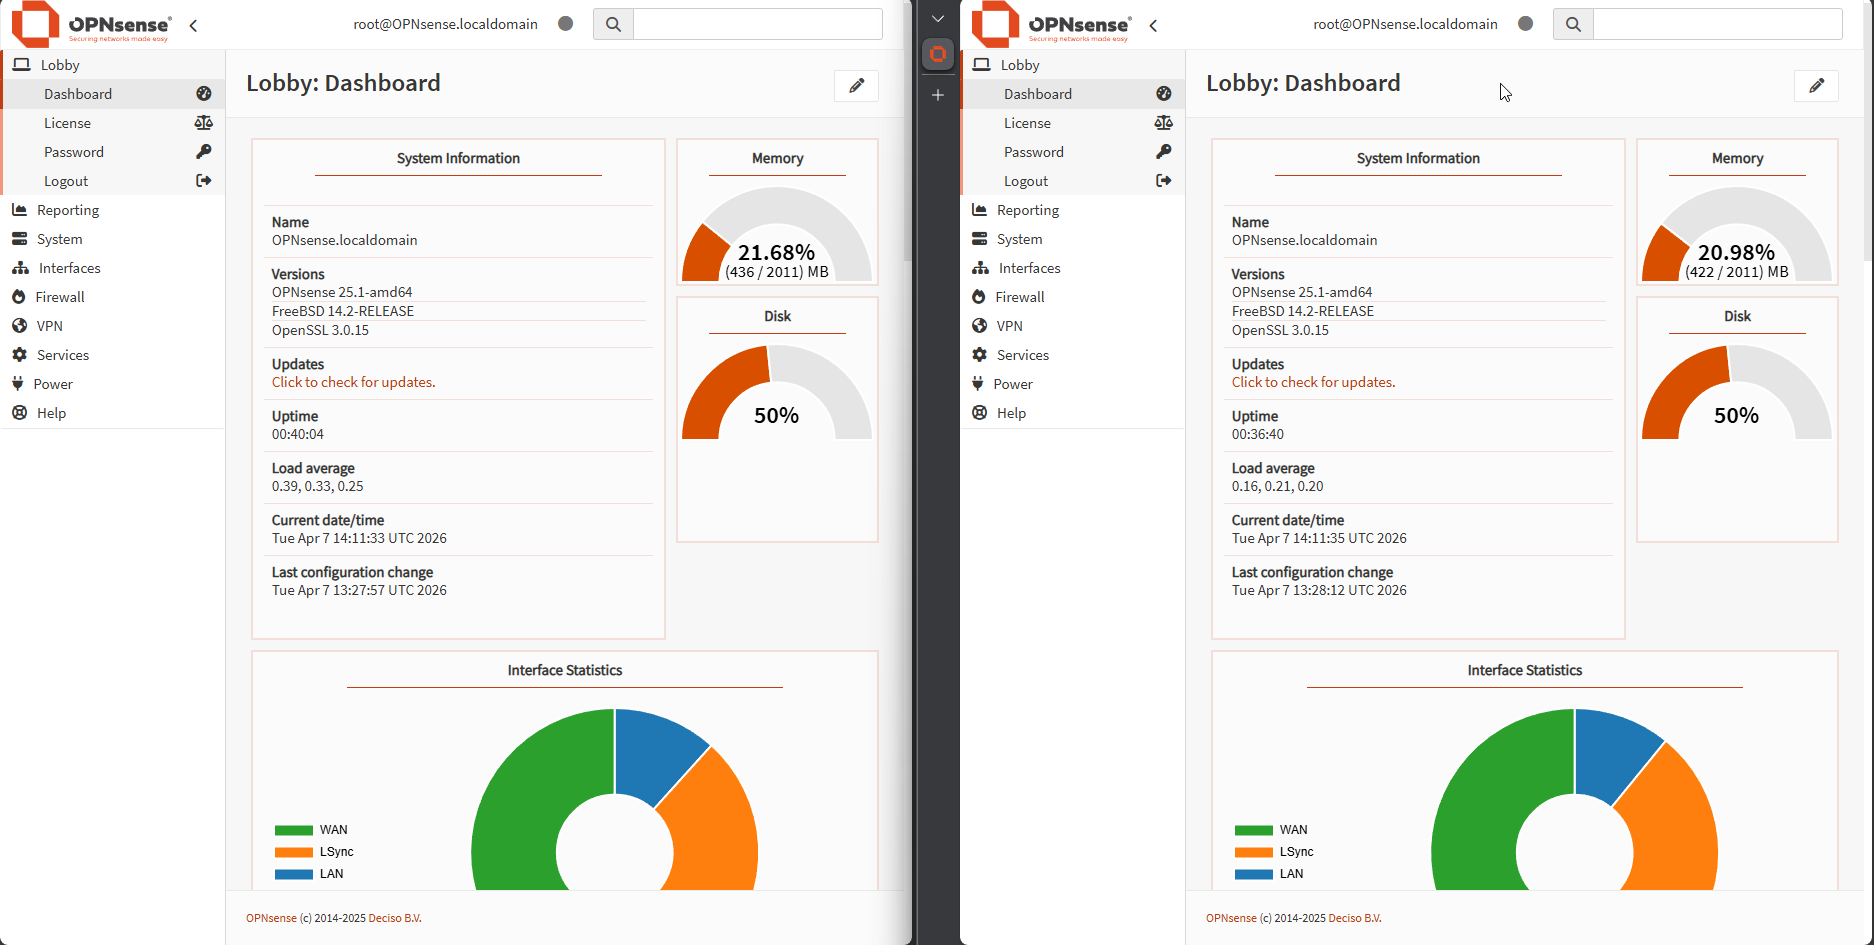Open Password menu item in right window

point(1073,152)
